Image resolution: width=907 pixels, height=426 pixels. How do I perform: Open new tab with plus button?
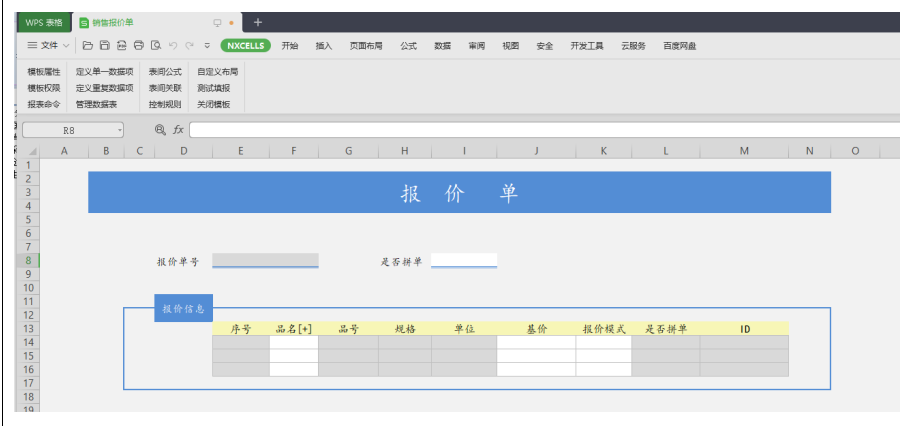(x=258, y=22)
